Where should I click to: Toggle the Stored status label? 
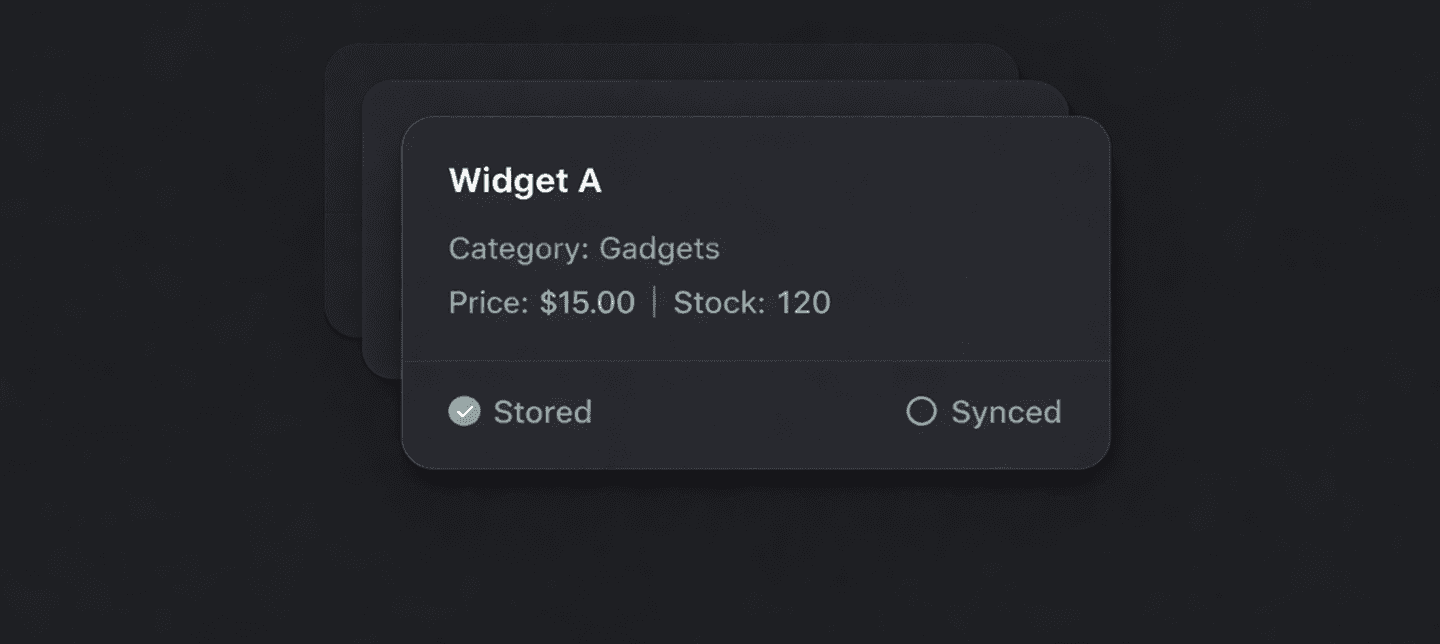[542, 412]
